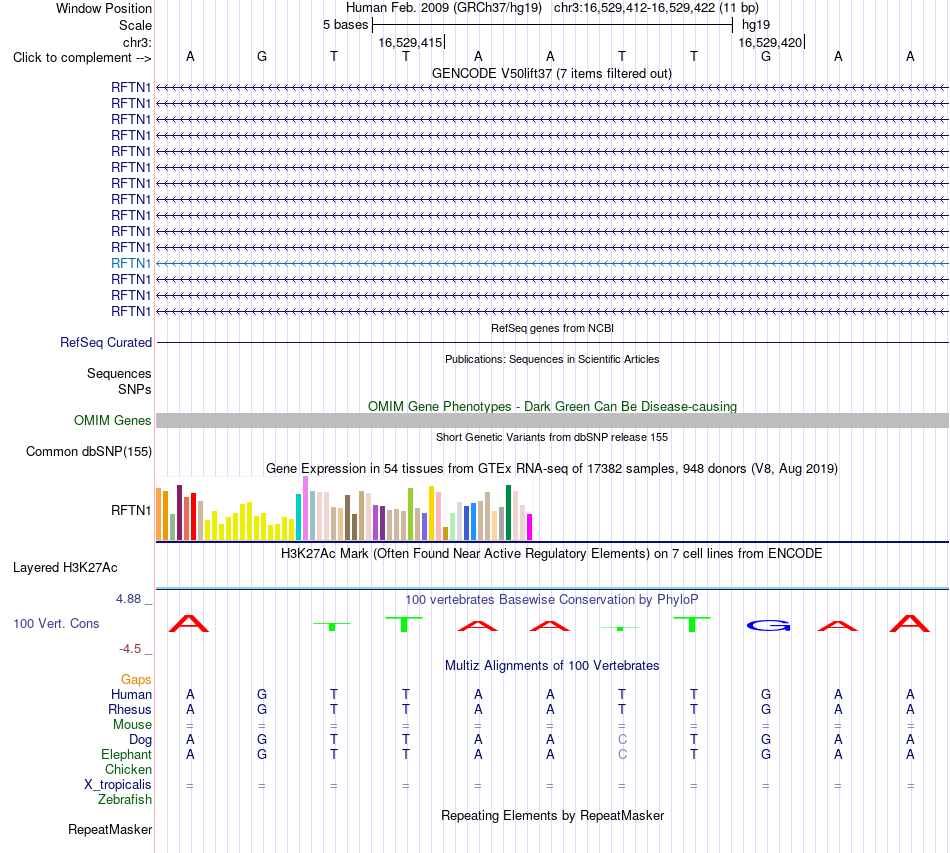Select the light-blue highlighted RFTN1 transcript label

click(131, 263)
